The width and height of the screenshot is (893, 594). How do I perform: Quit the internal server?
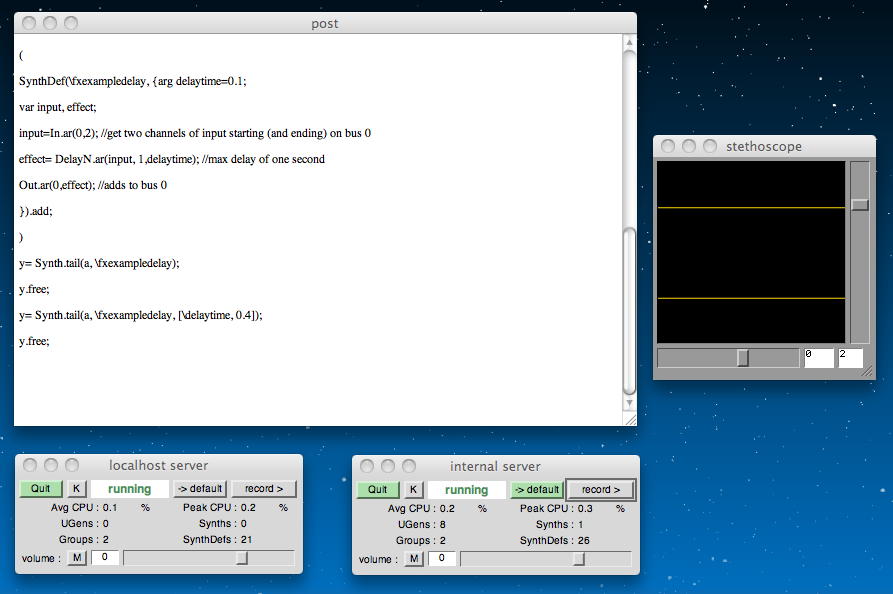point(378,490)
